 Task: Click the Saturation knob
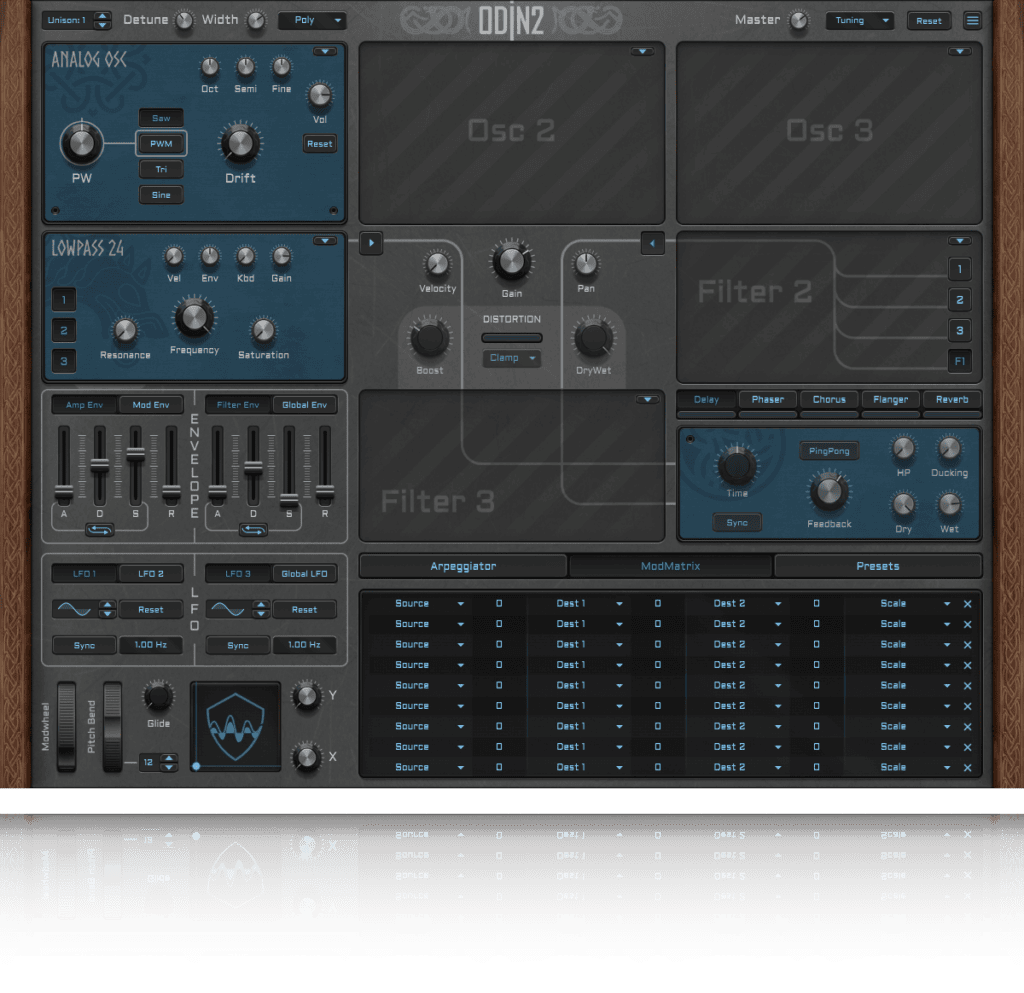click(263, 330)
